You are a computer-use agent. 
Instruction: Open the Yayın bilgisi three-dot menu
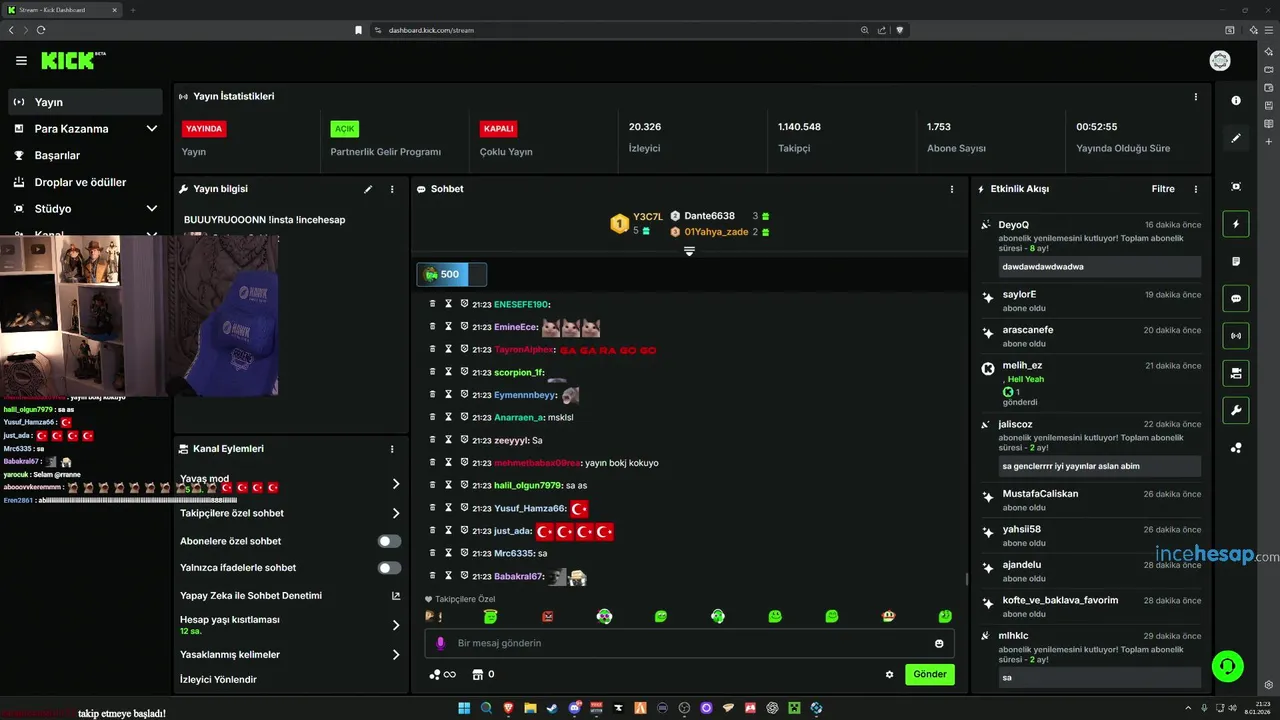pos(392,189)
